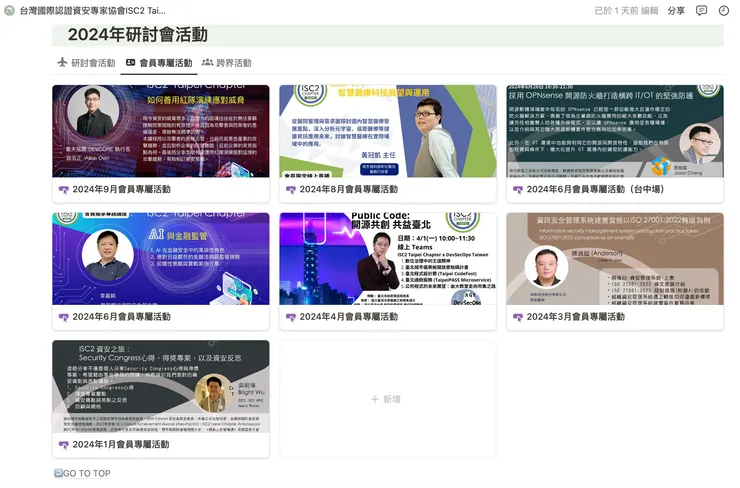This screenshot has height=488, width=740.
Task: Click the ID card icon on 會員專屬活動 tab
Action: (131, 62)
